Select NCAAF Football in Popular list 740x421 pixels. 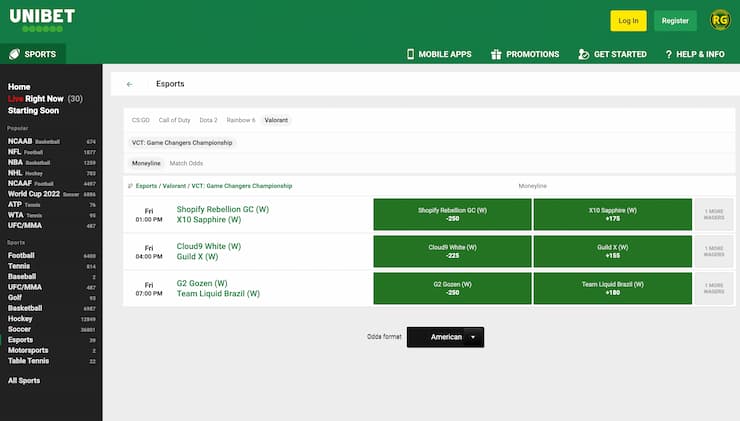pos(51,183)
